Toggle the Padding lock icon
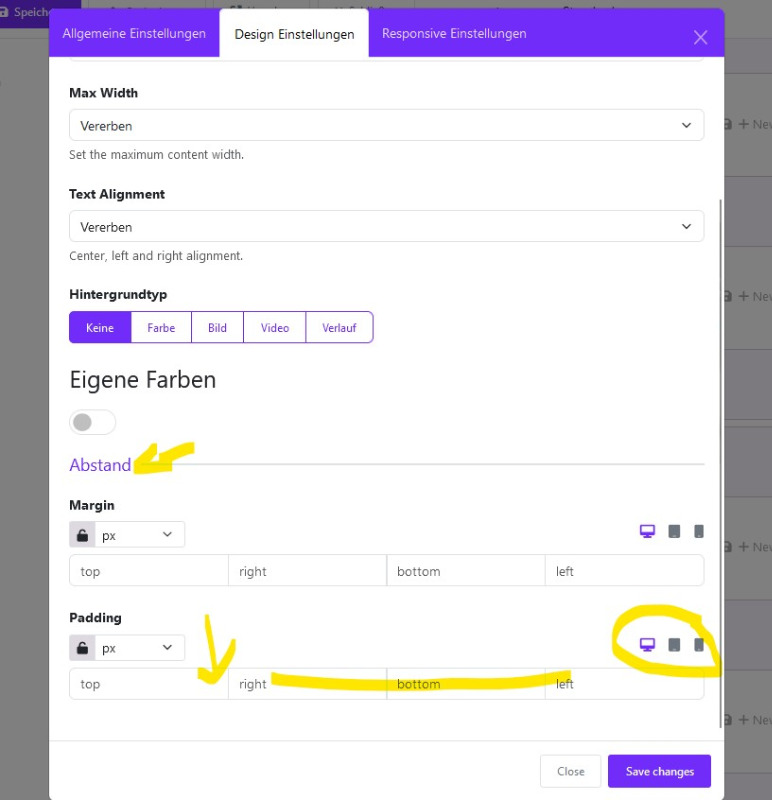This screenshot has height=800, width=772. [x=82, y=648]
